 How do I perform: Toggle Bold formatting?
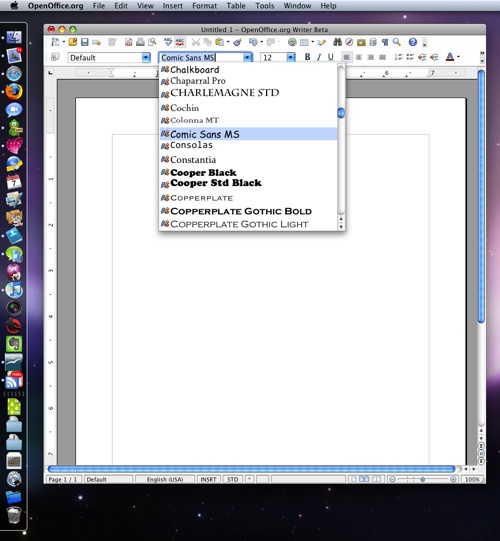[307, 57]
